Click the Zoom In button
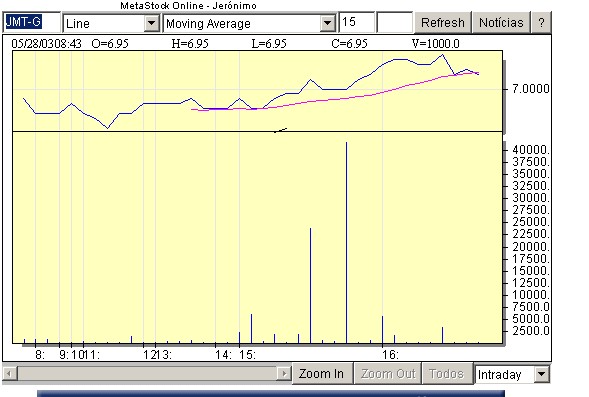 tap(322, 374)
